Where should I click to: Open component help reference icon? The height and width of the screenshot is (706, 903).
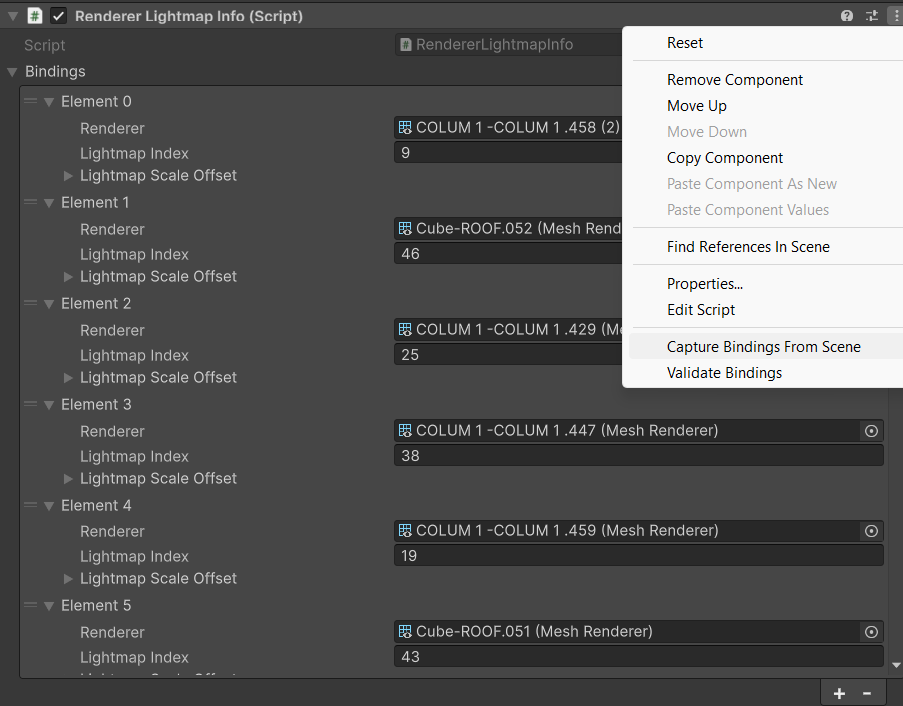pos(847,16)
